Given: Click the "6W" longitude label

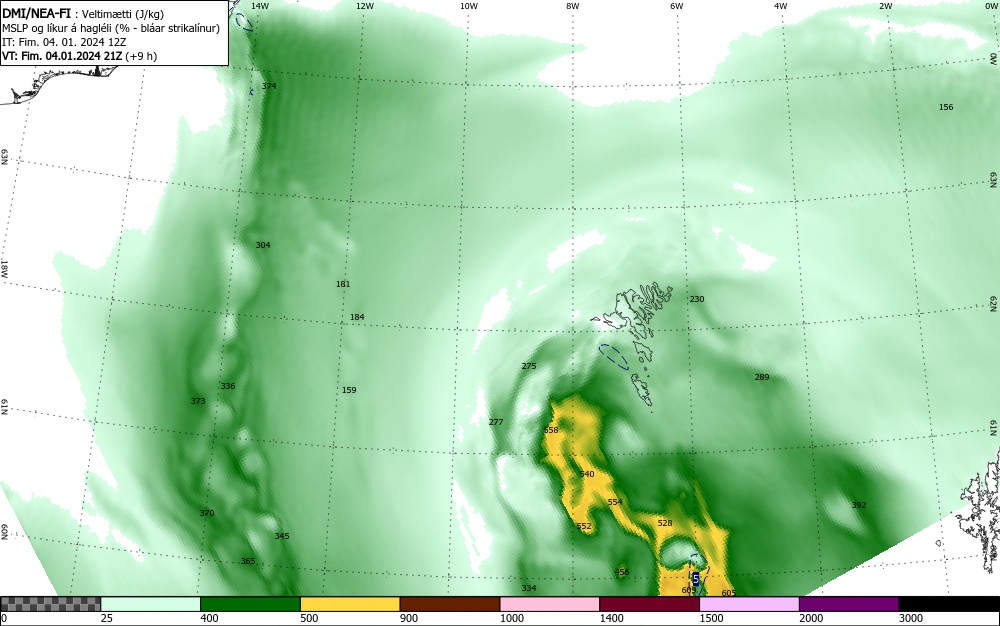Looking at the screenshot, I should (677, 6).
